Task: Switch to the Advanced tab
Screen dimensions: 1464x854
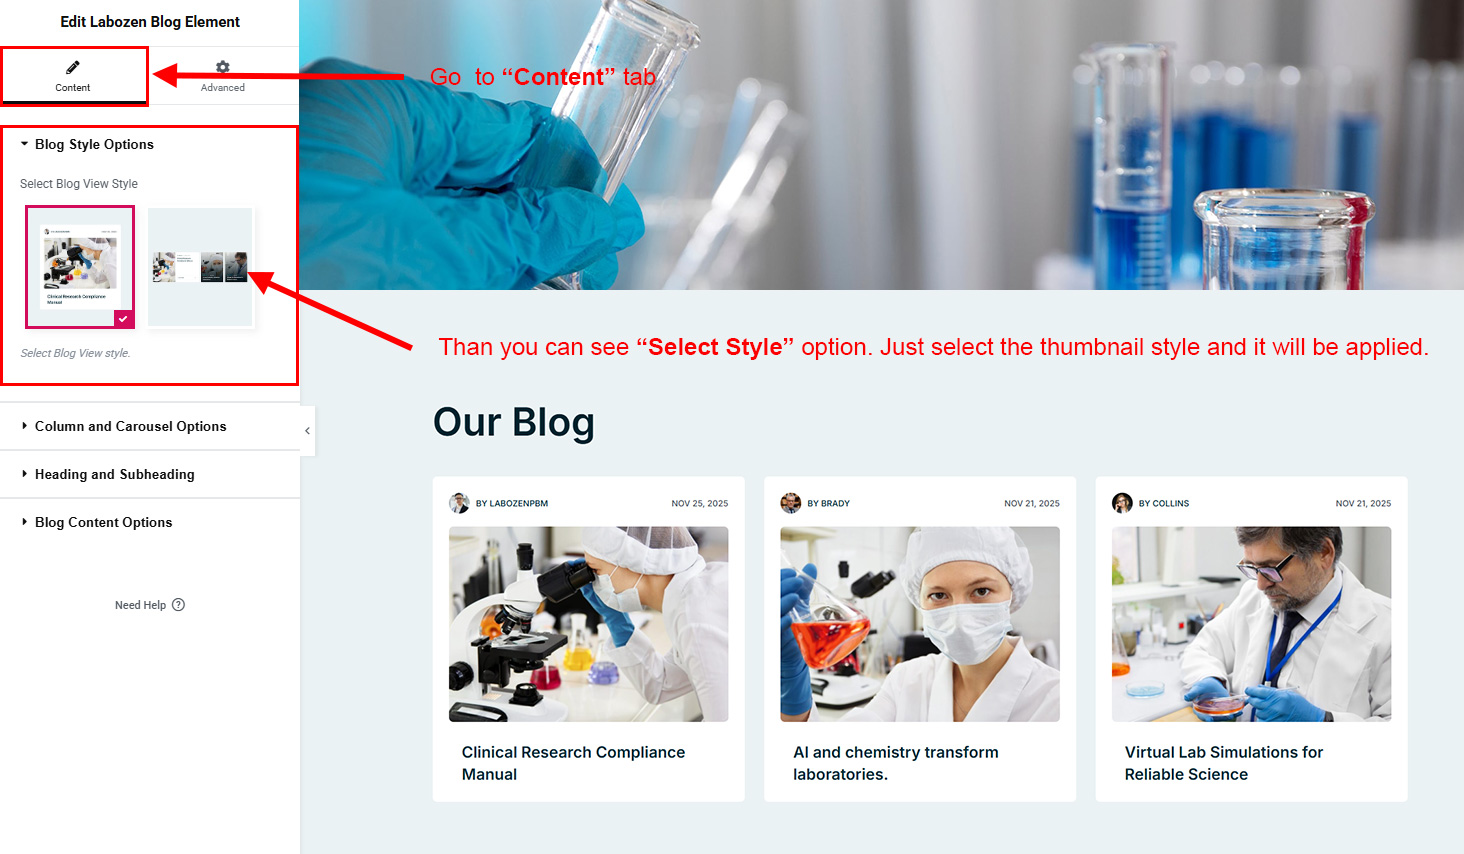Action: tap(223, 76)
